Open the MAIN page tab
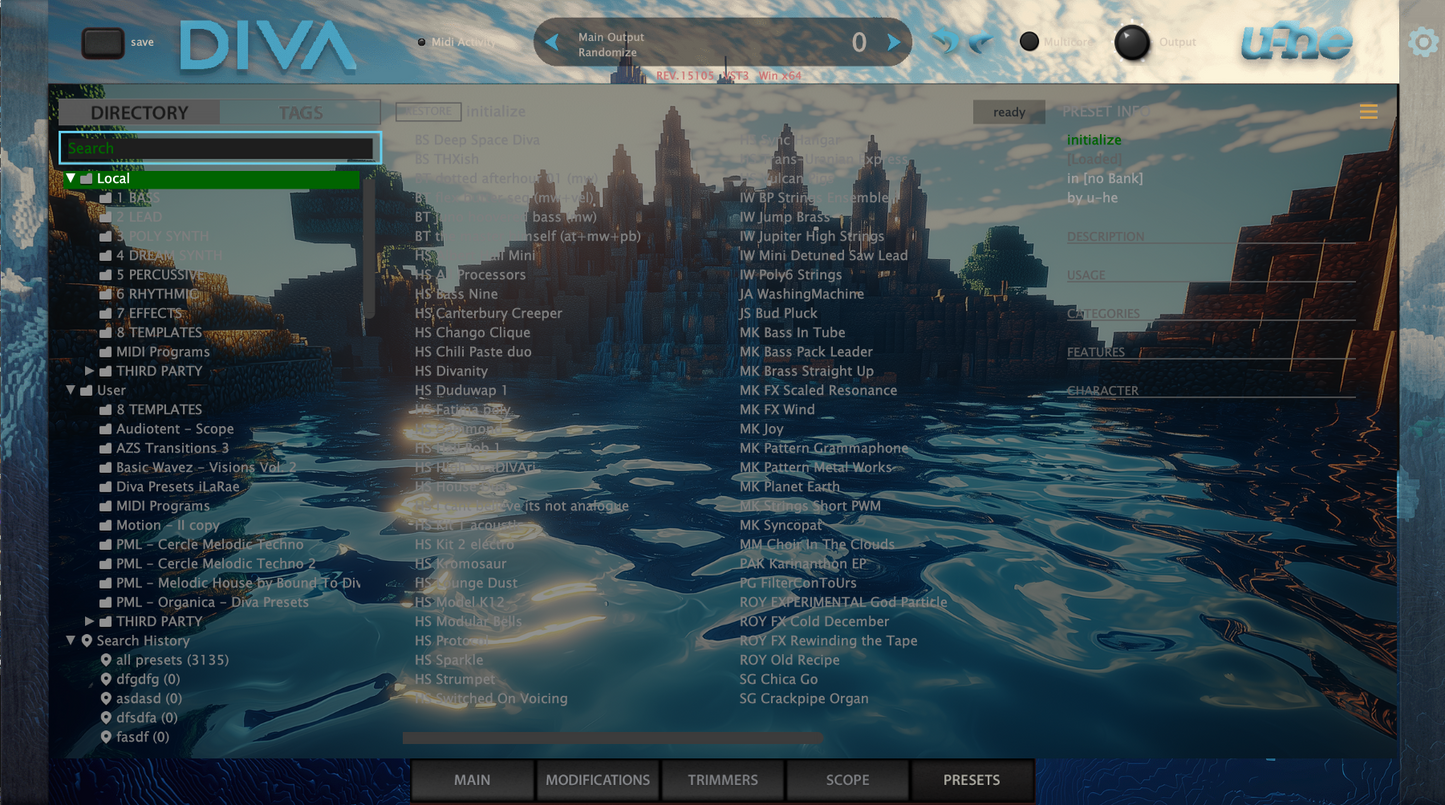 click(x=472, y=780)
